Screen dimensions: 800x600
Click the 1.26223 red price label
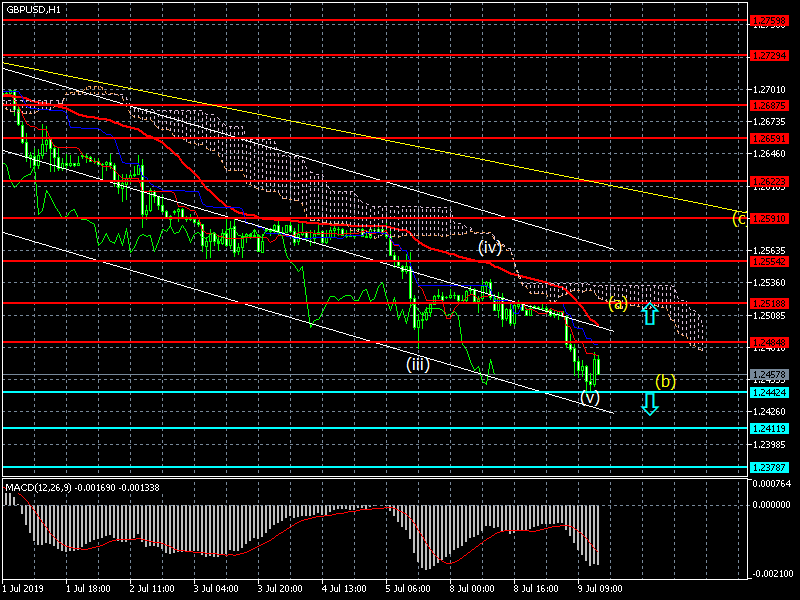pos(769,182)
